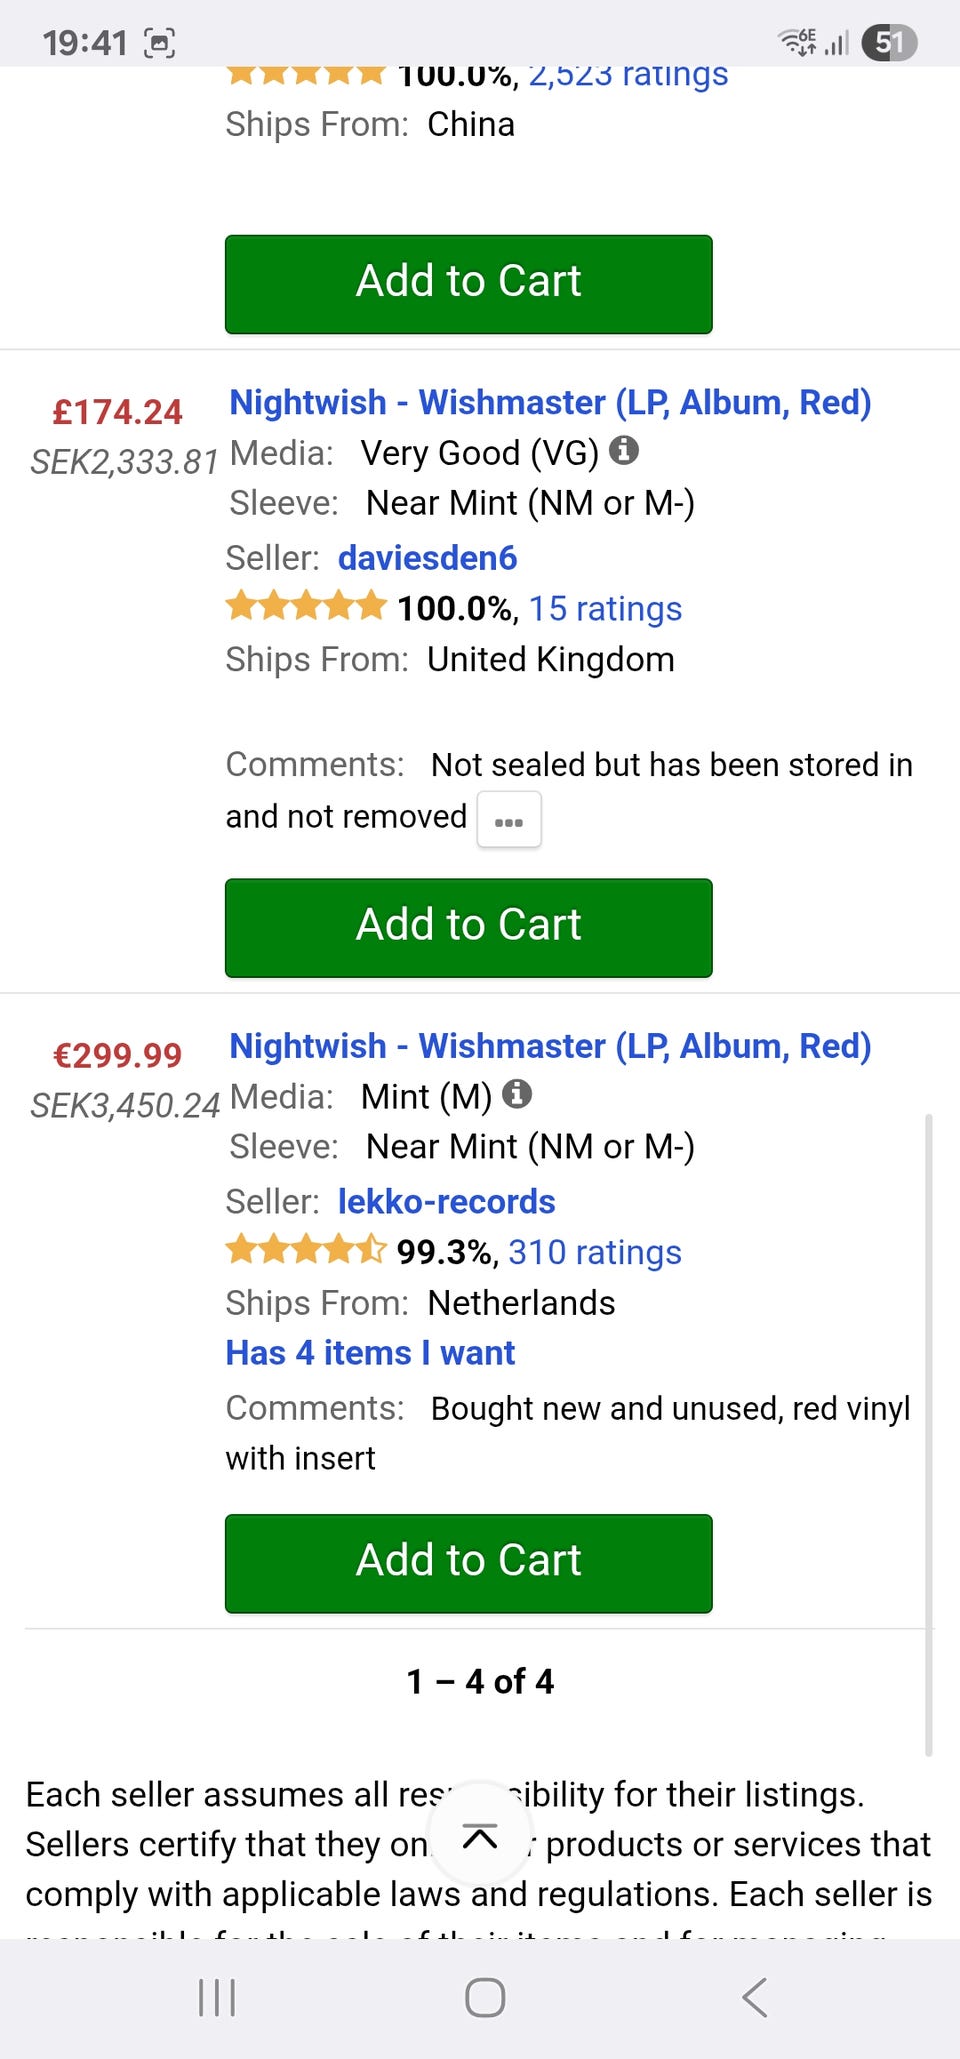View lekko-records' 310 ratings
This screenshot has width=960, height=2059.
(595, 1252)
